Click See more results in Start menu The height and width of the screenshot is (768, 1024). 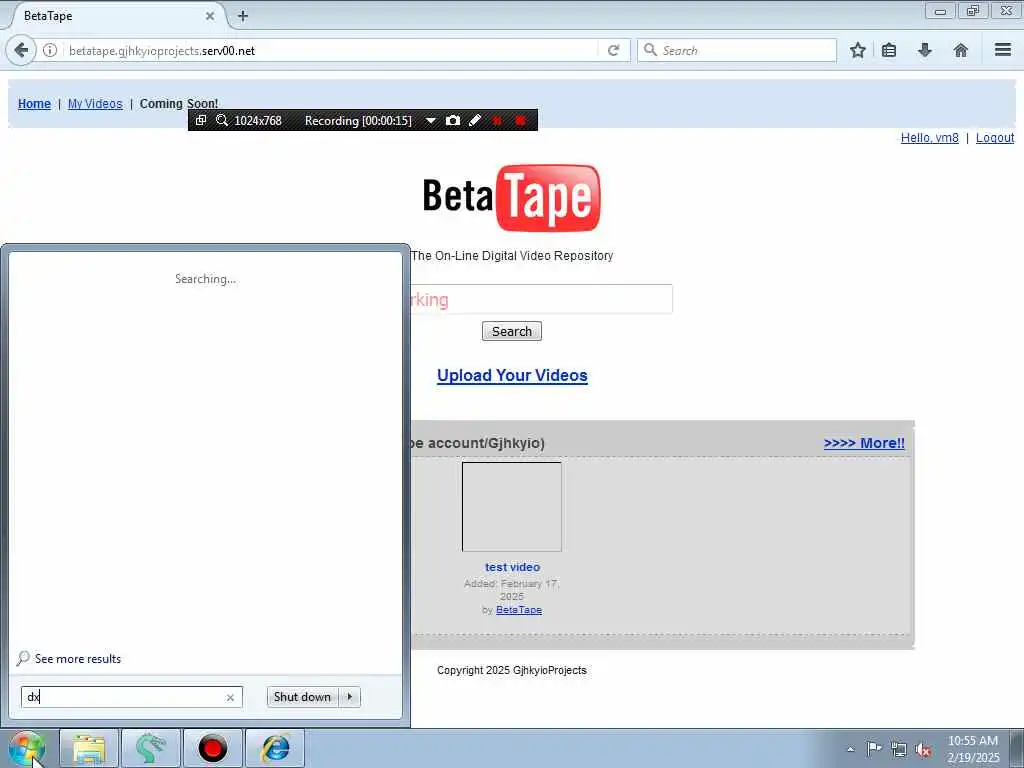point(69,658)
